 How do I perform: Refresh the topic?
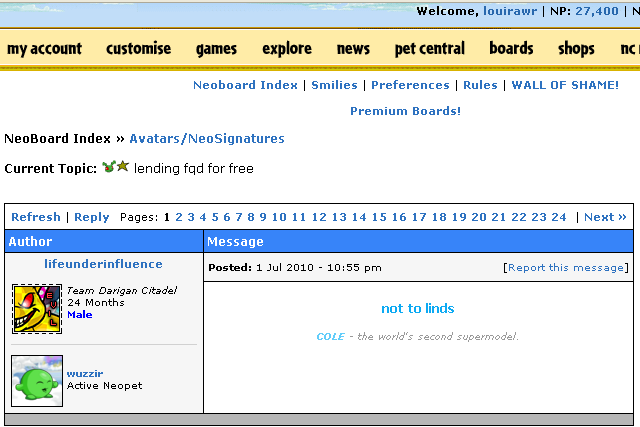coord(36,217)
